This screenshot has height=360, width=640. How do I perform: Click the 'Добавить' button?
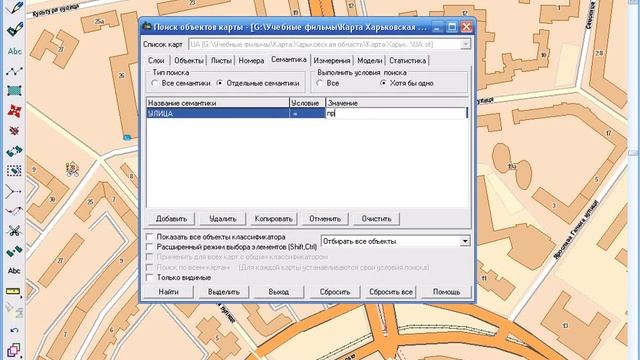coord(171,219)
